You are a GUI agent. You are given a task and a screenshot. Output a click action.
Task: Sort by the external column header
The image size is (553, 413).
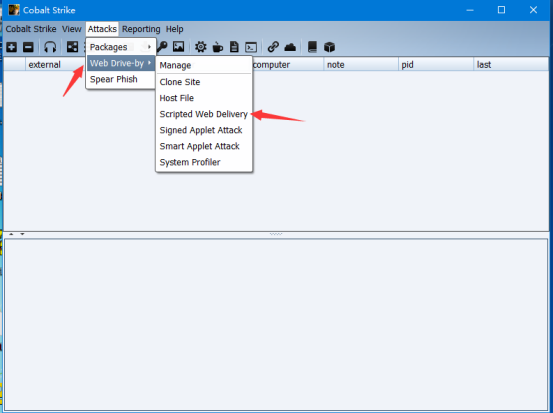click(55, 65)
